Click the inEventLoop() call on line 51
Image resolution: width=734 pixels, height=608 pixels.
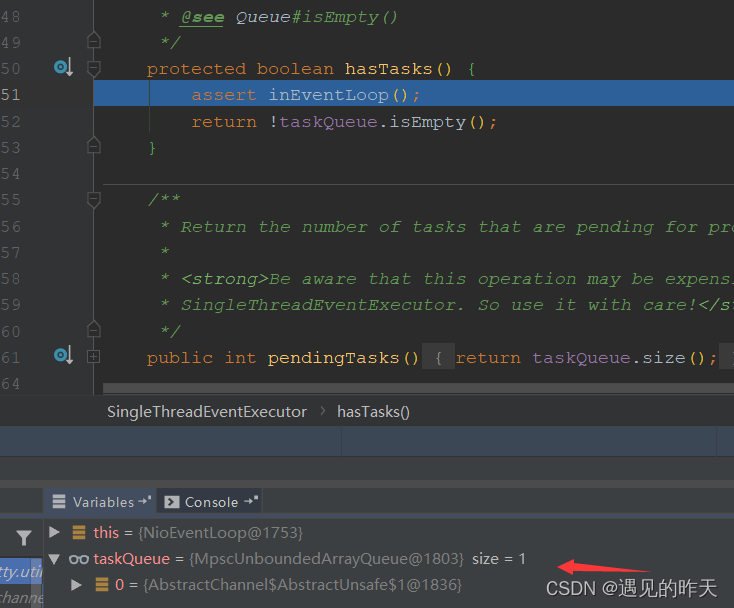point(338,95)
